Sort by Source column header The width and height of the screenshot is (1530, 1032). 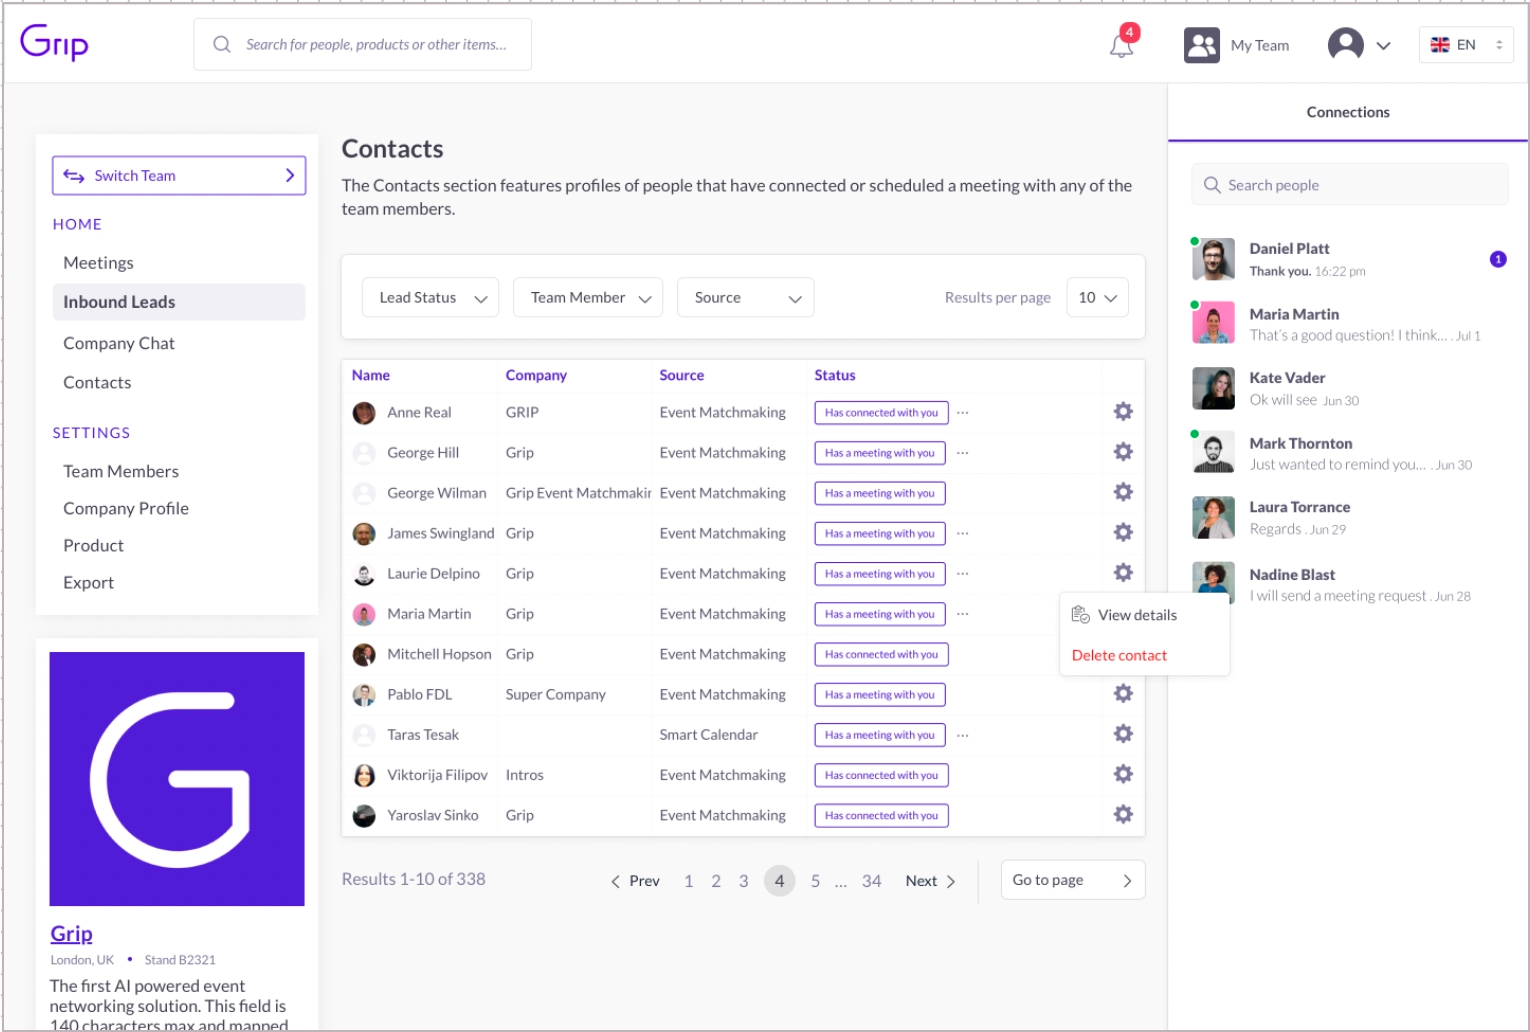point(682,375)
